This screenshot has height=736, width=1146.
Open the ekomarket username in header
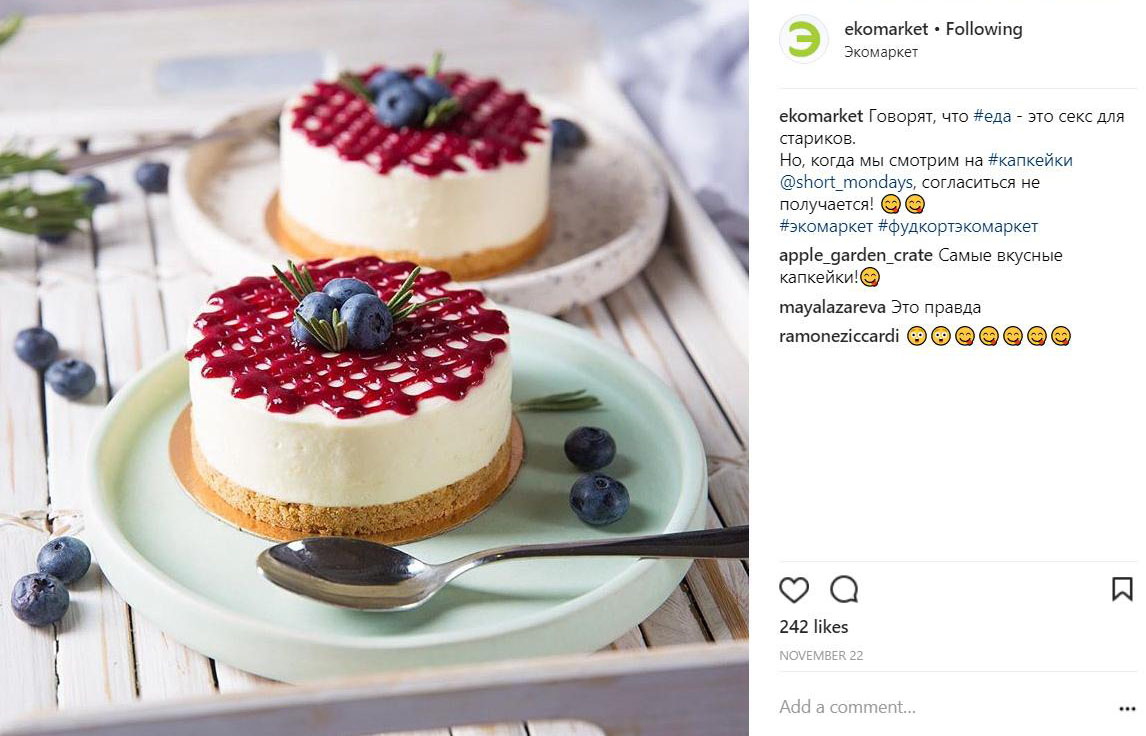(886, 29)
